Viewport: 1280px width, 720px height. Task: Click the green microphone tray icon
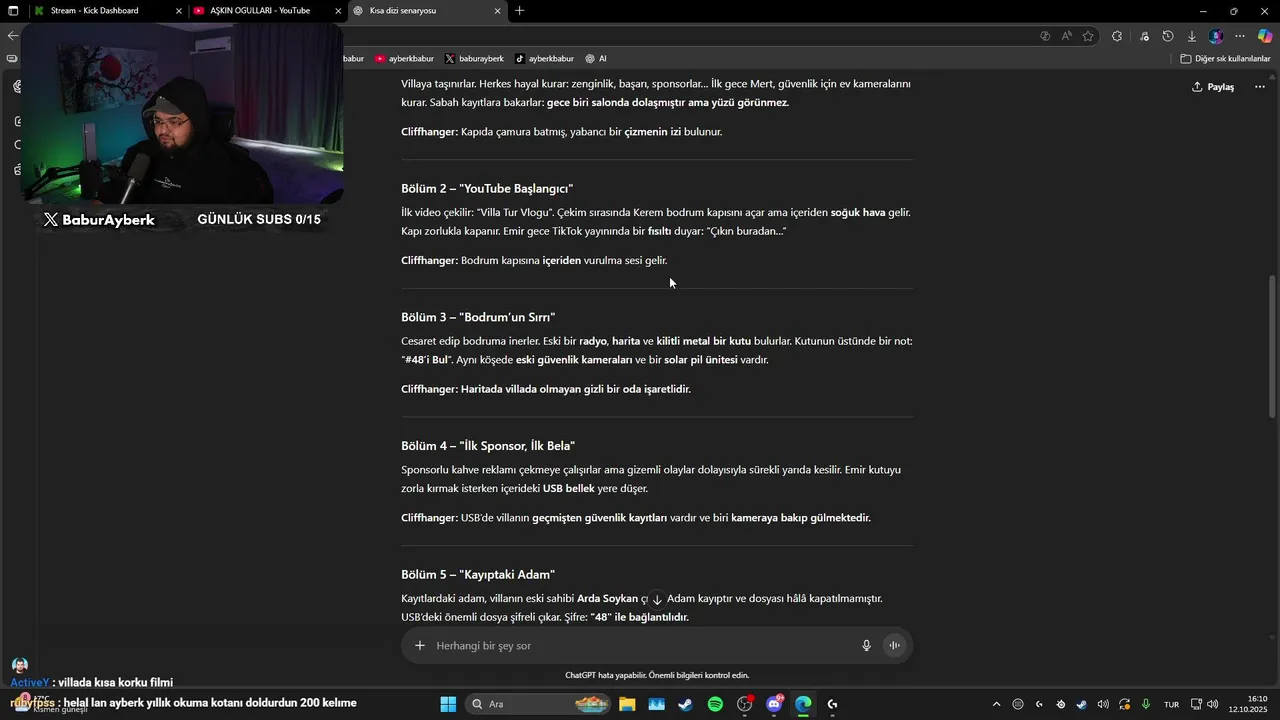tap(1146, 704)
